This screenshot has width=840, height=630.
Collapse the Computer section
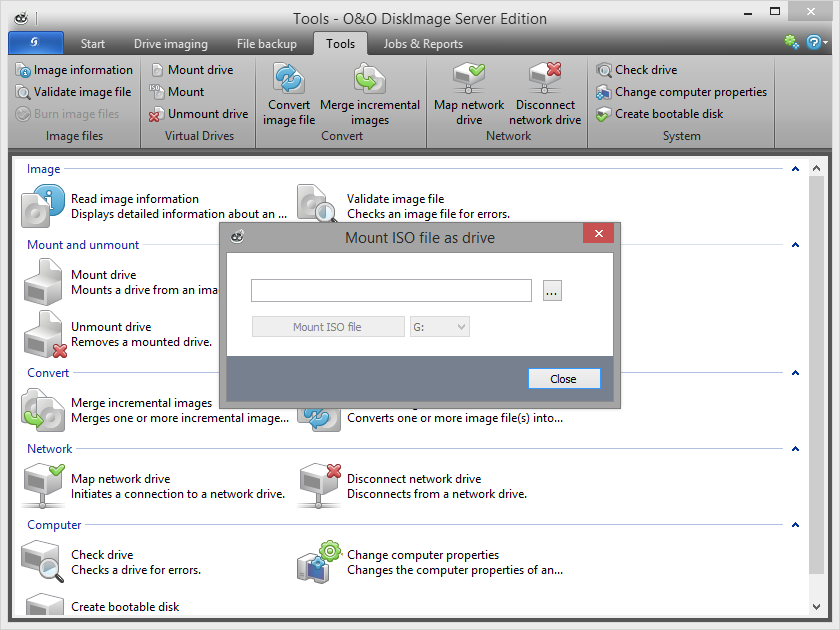point(796,525)
